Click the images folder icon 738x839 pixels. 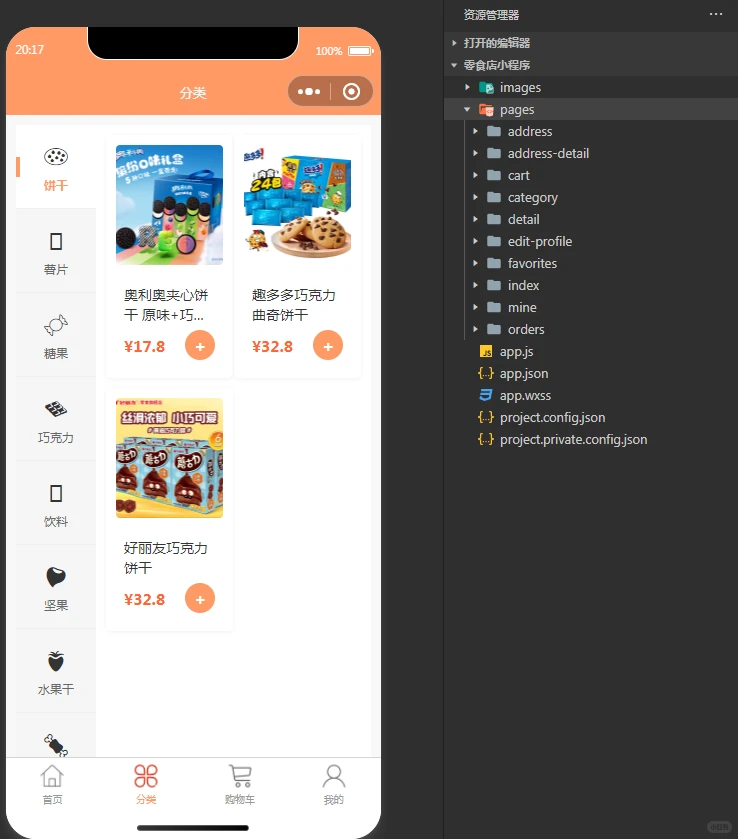click(486, 87)
